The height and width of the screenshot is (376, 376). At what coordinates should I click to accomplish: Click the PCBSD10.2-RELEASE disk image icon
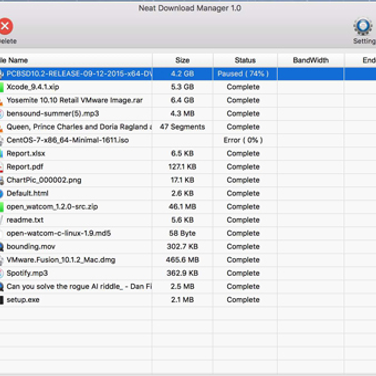2,74
